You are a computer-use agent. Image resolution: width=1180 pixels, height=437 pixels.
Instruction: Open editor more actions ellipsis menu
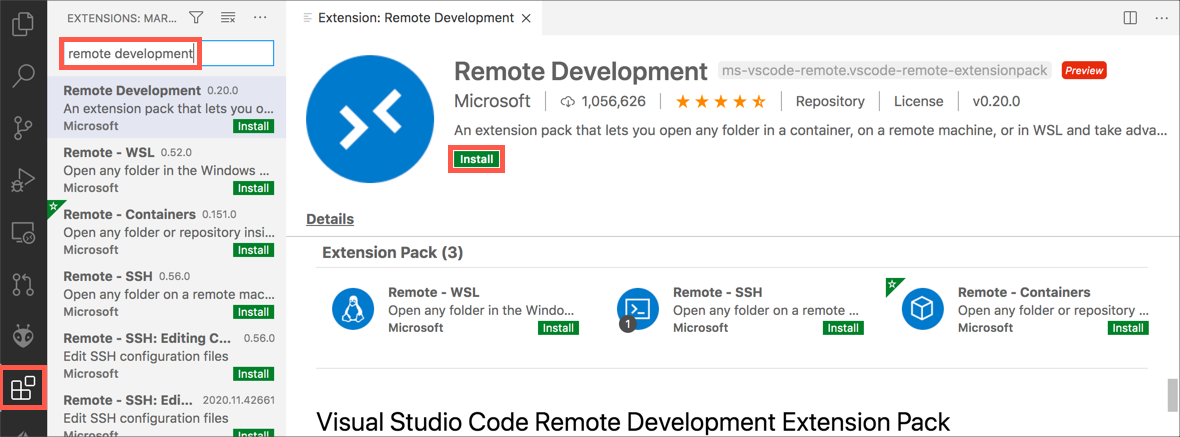pyautogui.click(x=1161, y=17)
